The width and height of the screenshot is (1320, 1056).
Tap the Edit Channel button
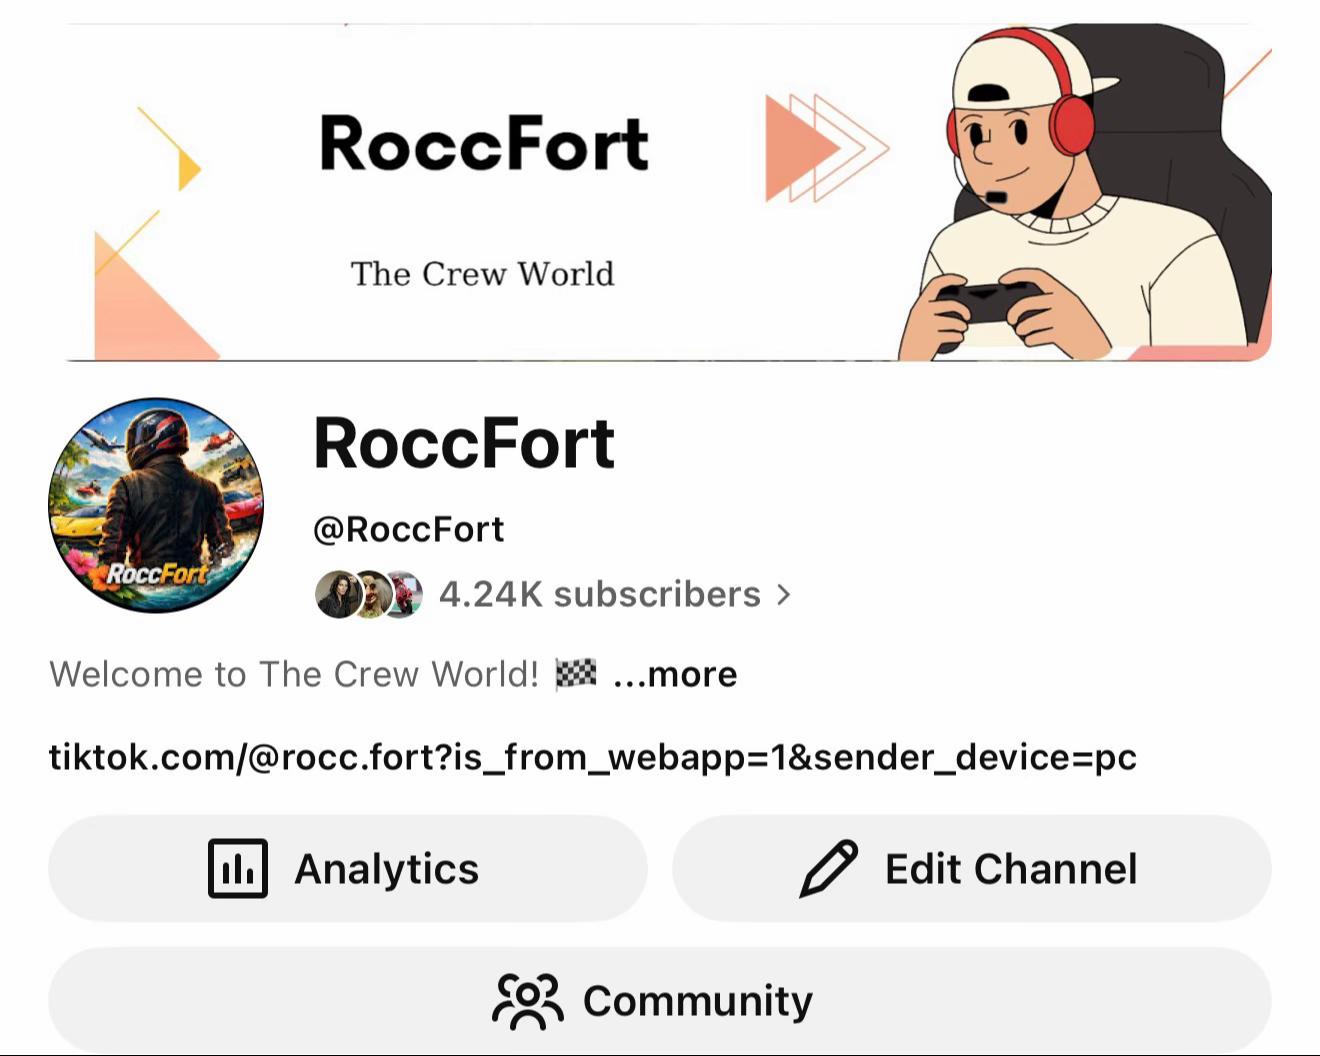coord(971,868)
